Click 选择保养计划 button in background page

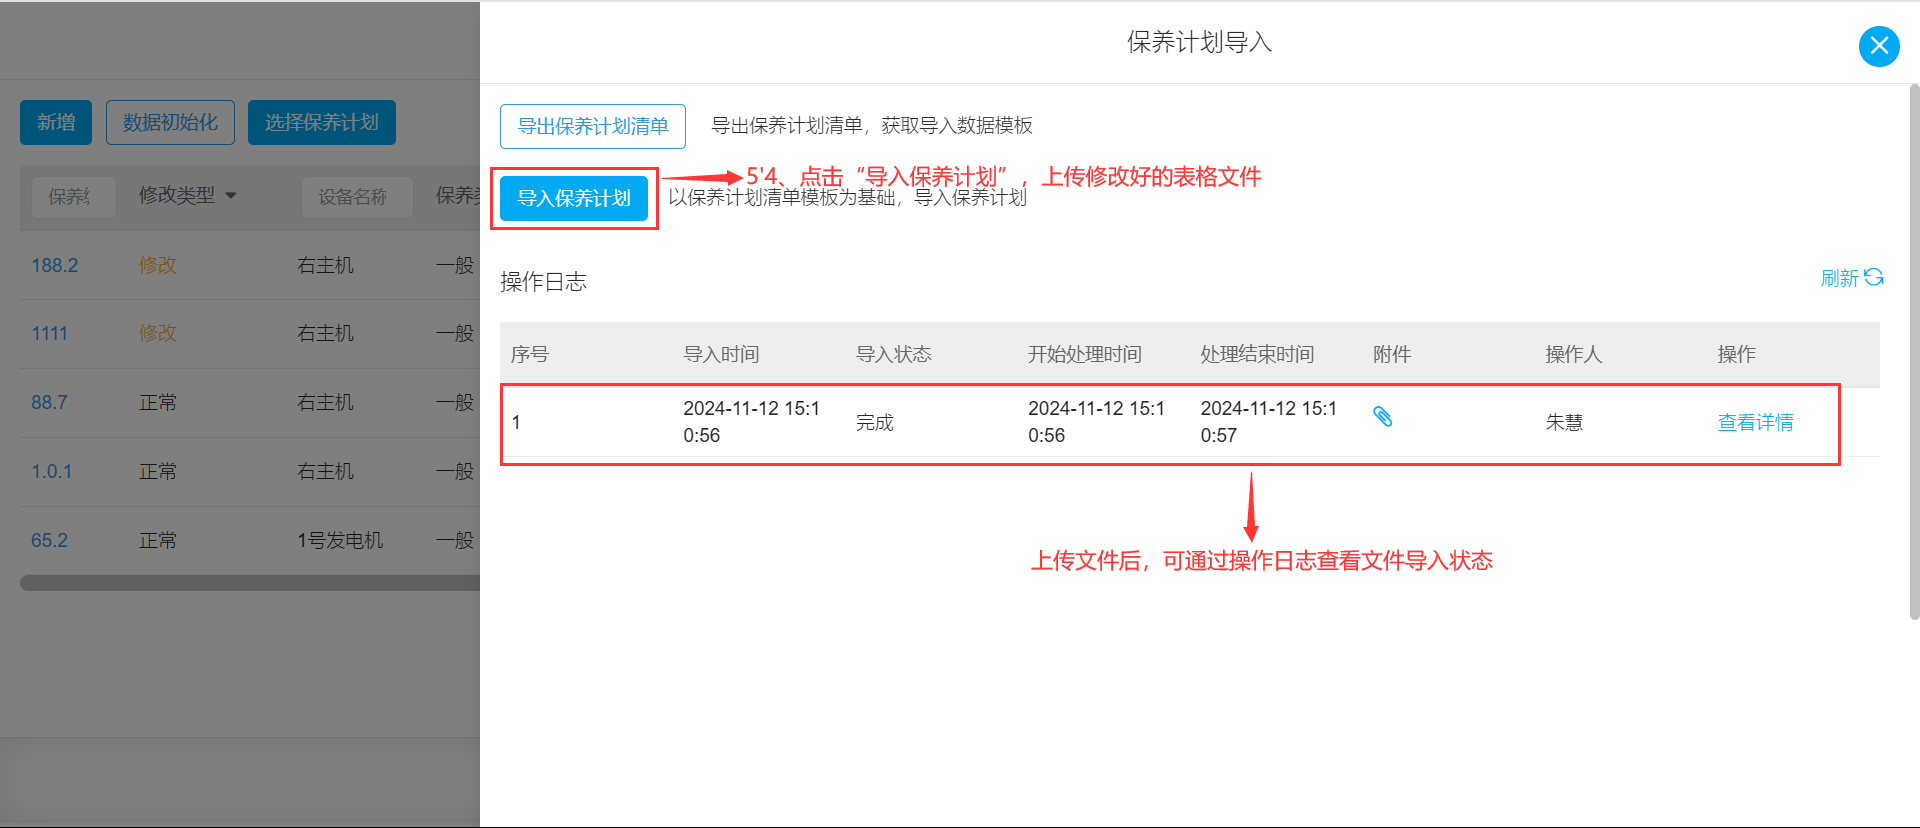pyautogui.click(x=322, y=122)
